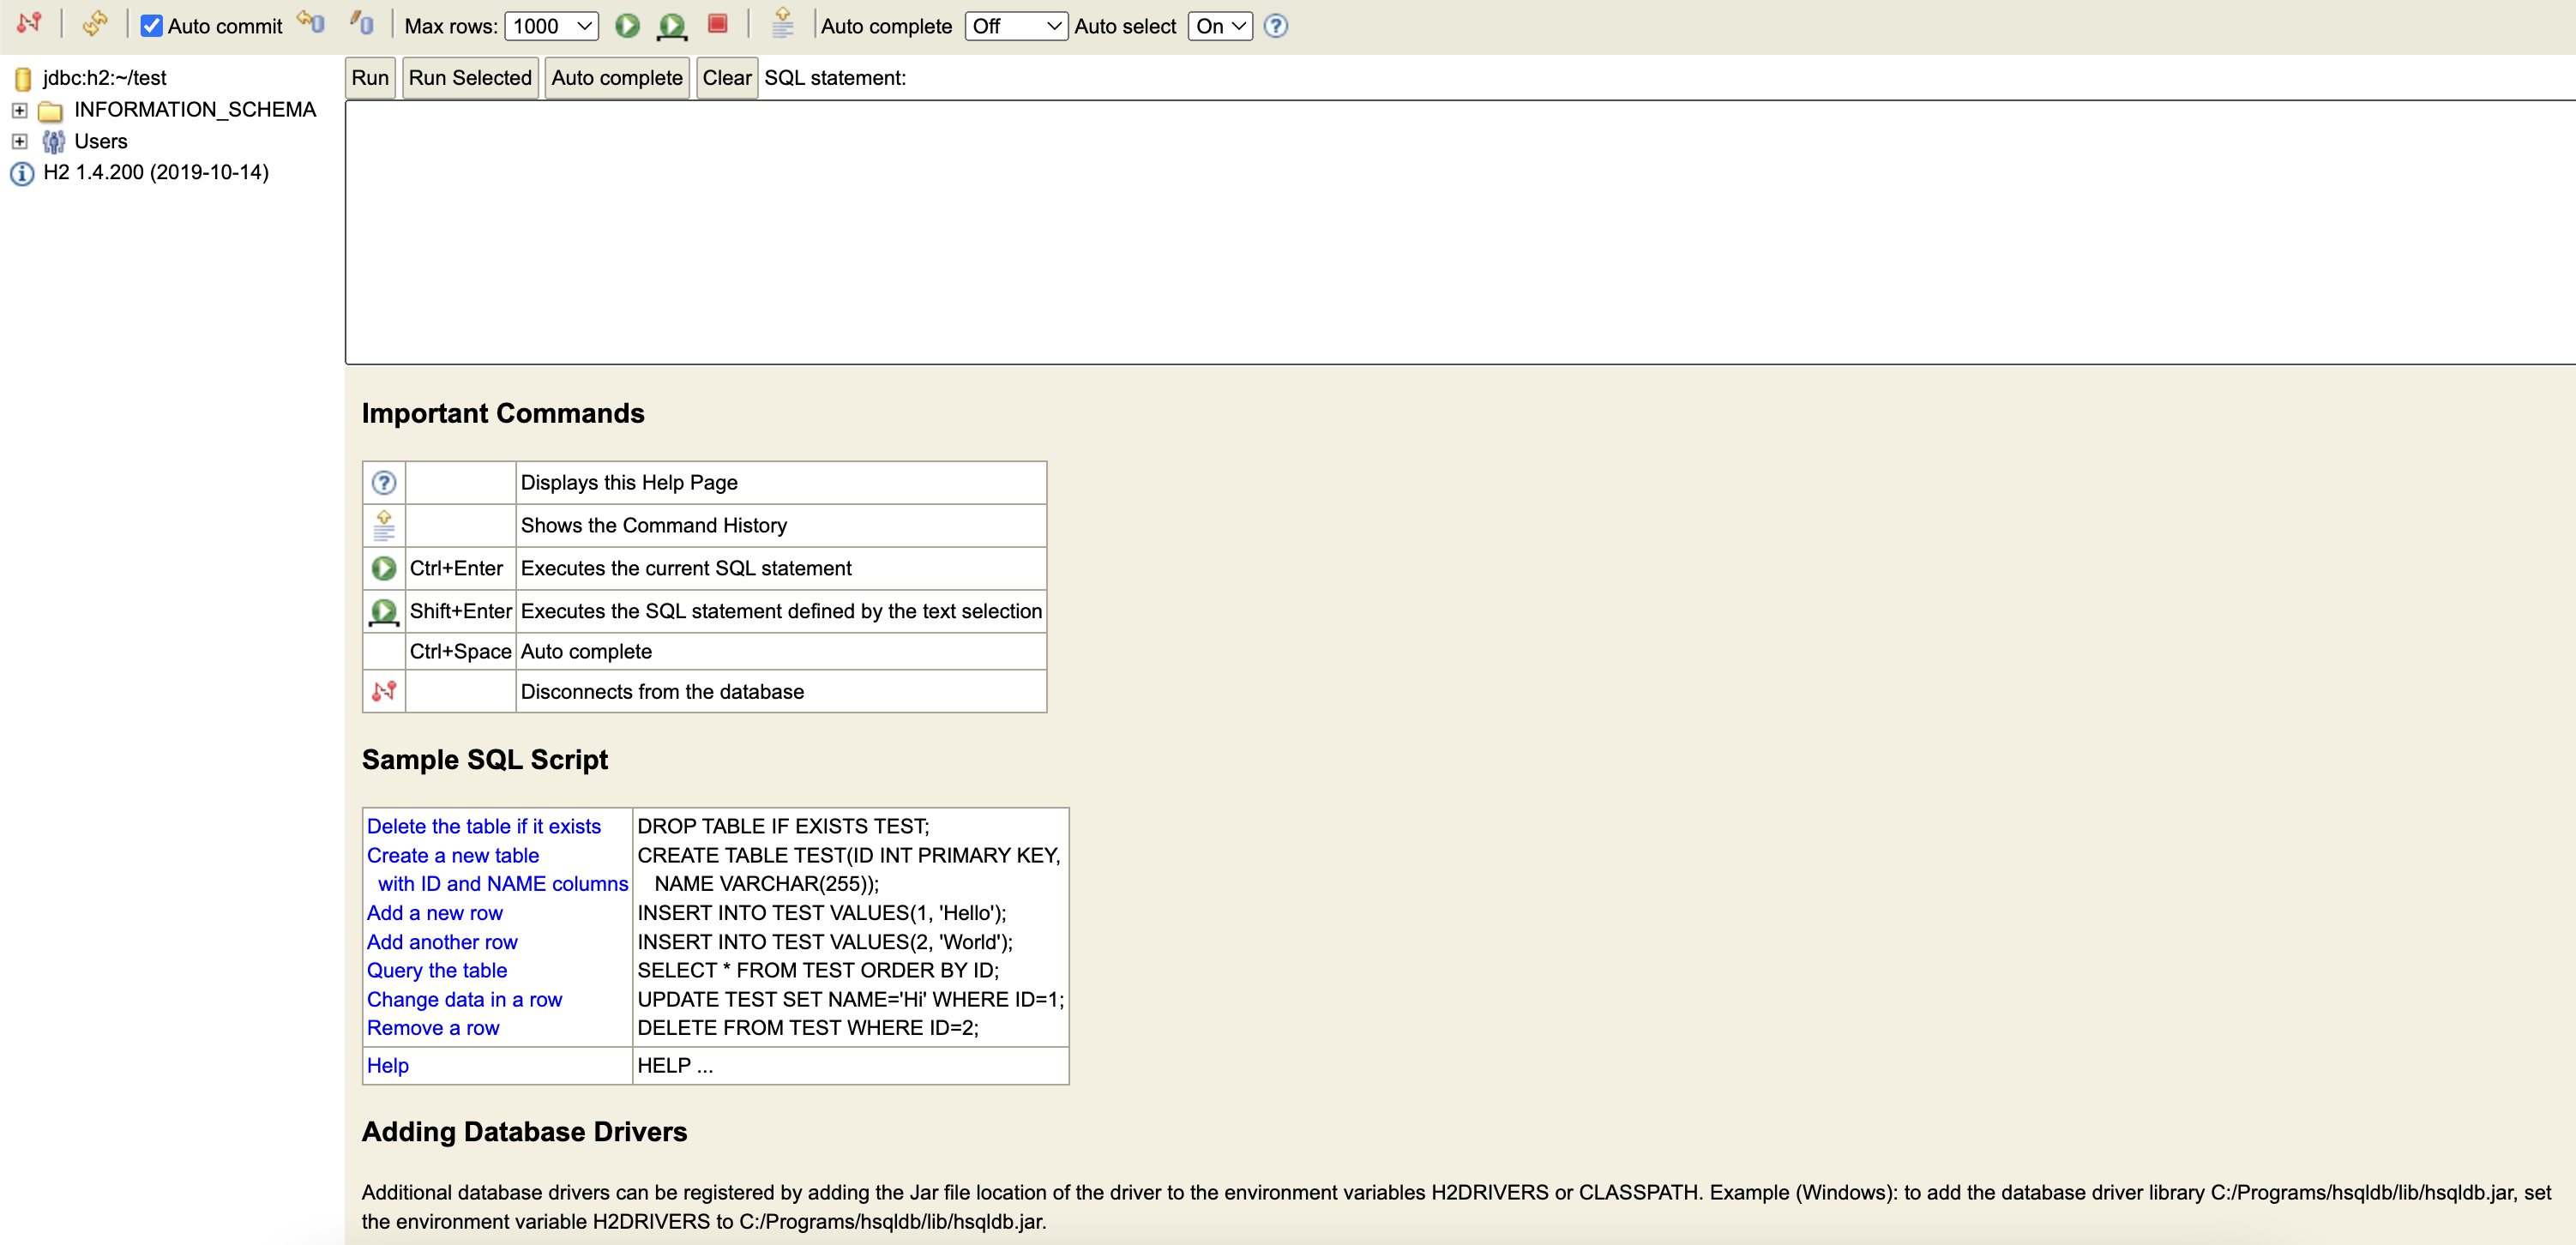Toggle the Auto commit checkbox
Screen dimensions: 2576x1245
pyautogui.click(x=152, y=26)
